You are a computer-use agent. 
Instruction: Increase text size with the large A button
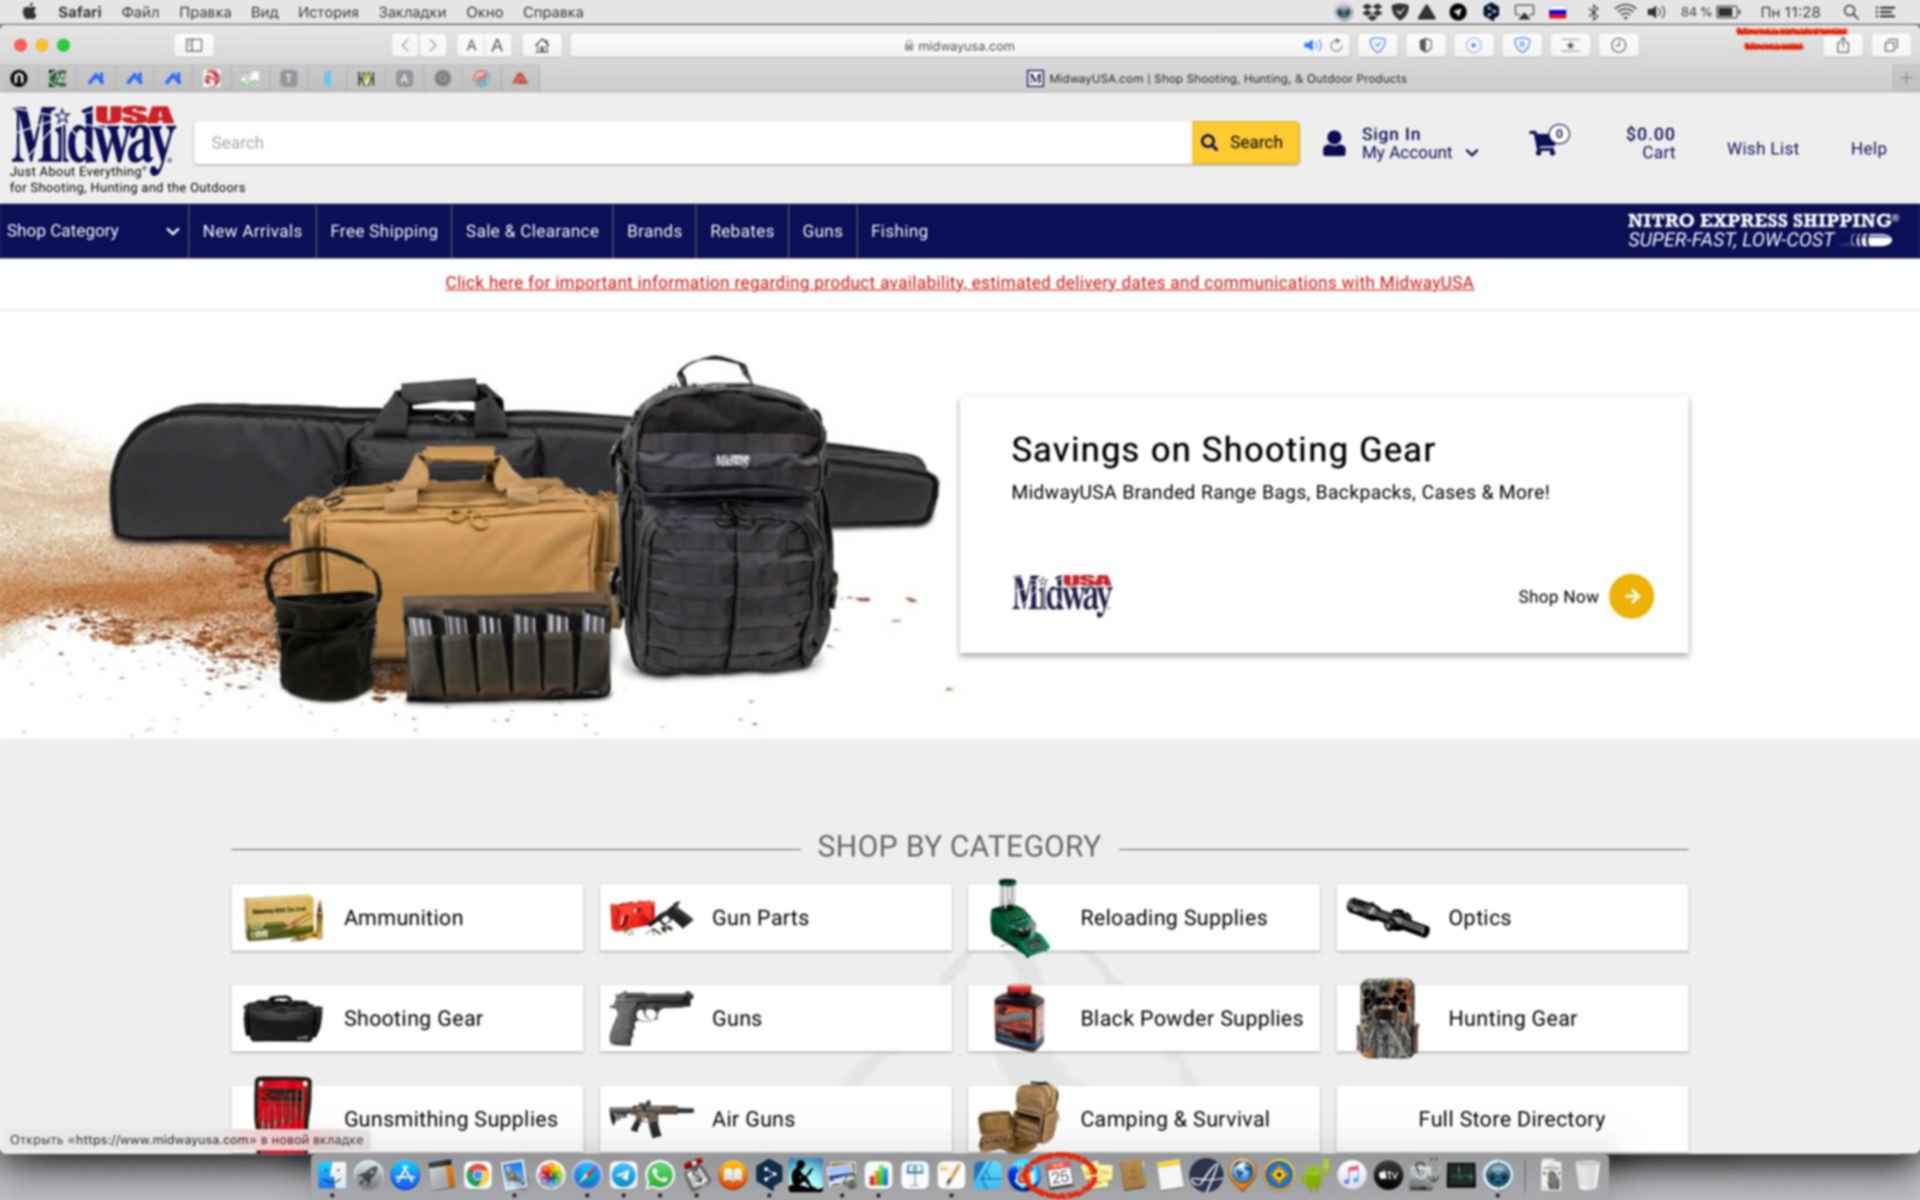(x=497, y=45)
